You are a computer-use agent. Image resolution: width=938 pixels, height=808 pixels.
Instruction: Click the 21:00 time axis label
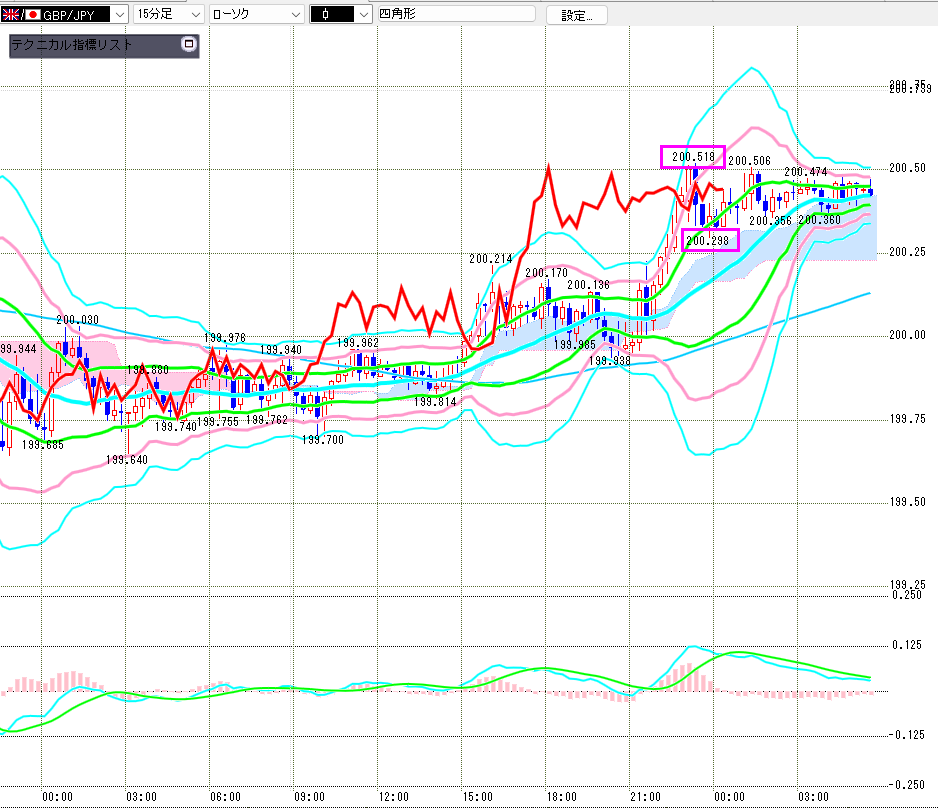[x=645, y=797]
